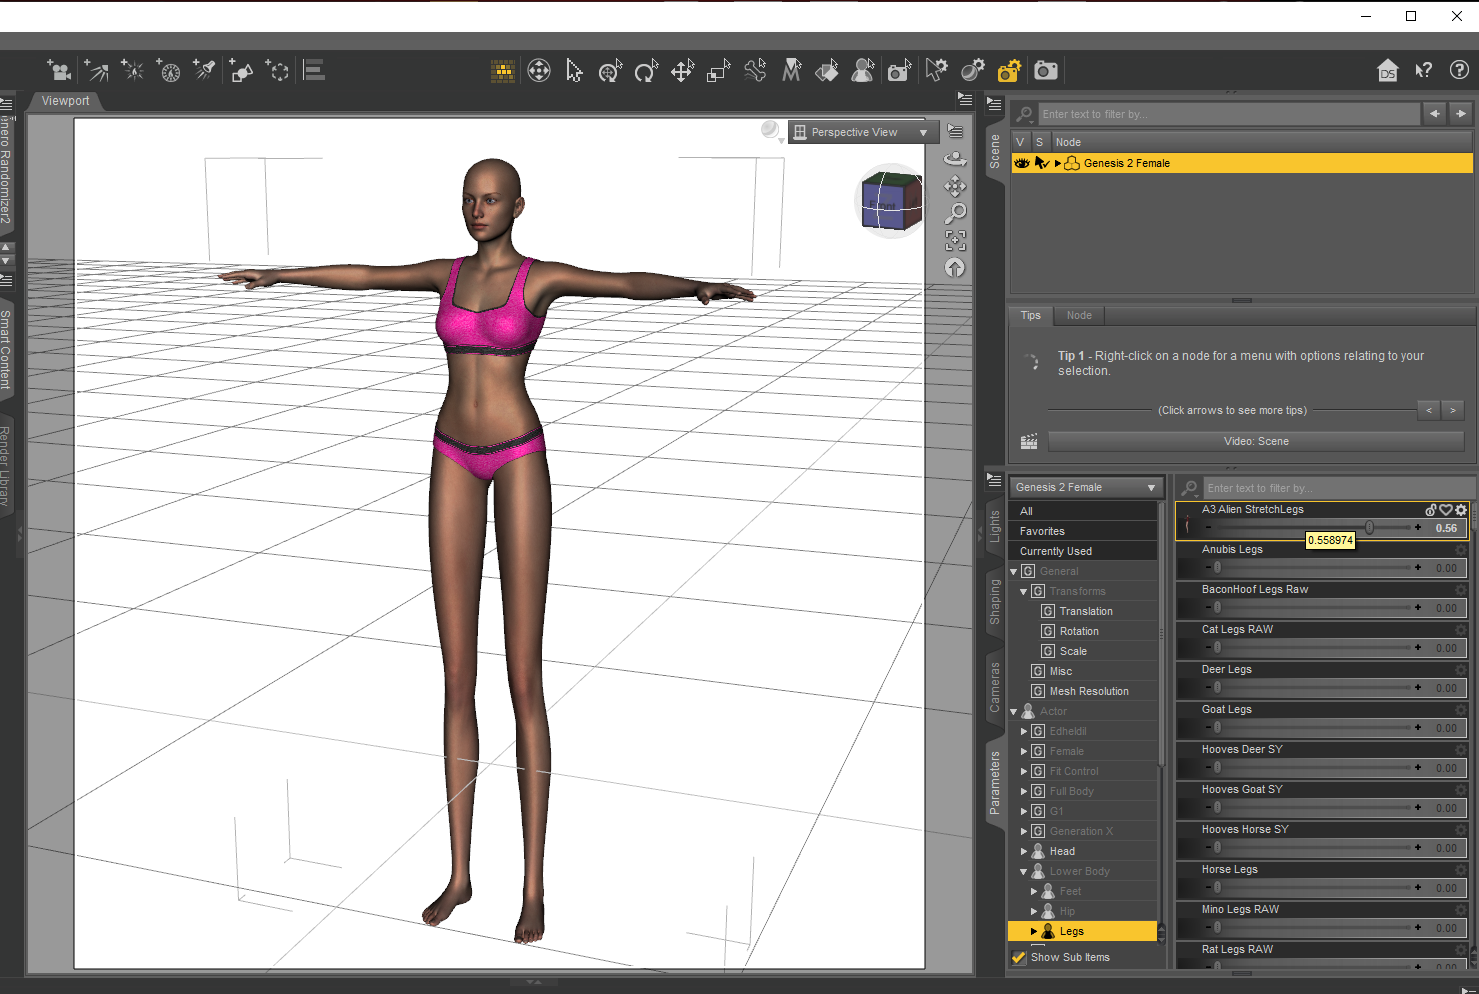Click the Create New Camera icon
The image size is (1479, 994).
pos(59,70)
